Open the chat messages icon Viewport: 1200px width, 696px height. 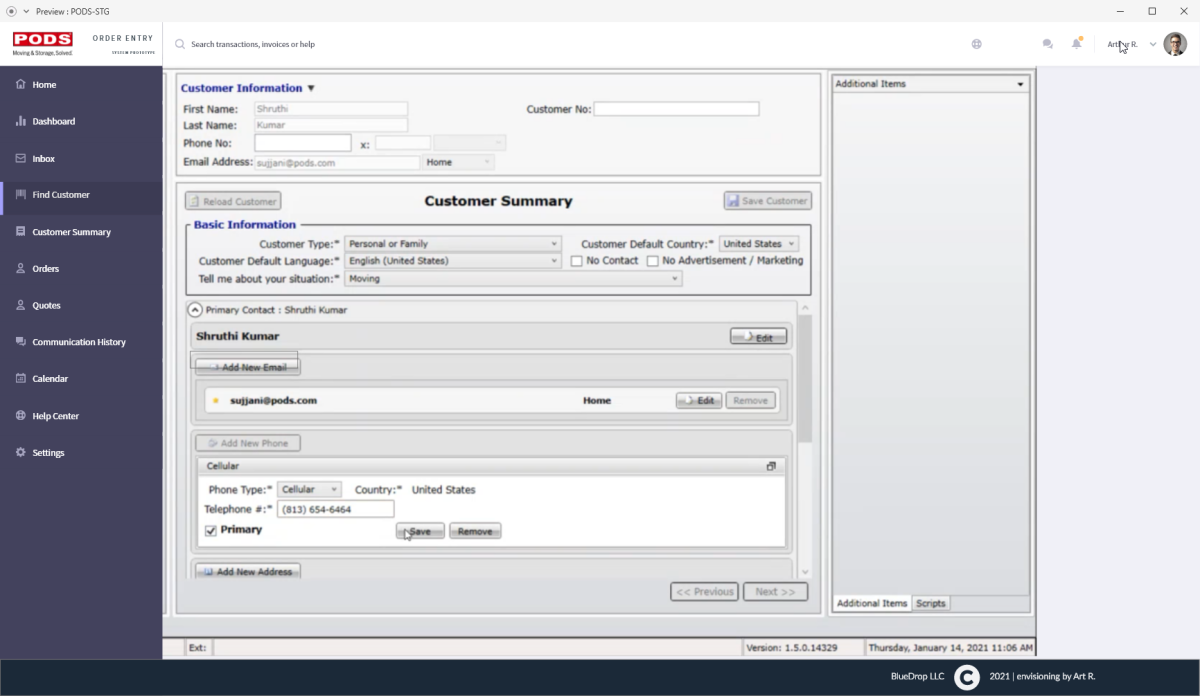click(x=1047, y=44)
